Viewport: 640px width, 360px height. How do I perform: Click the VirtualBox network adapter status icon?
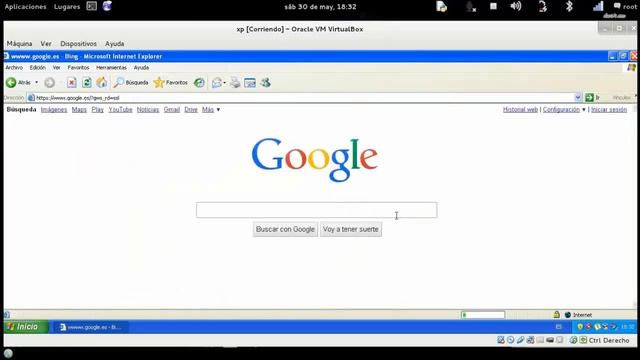pos(530,340)
